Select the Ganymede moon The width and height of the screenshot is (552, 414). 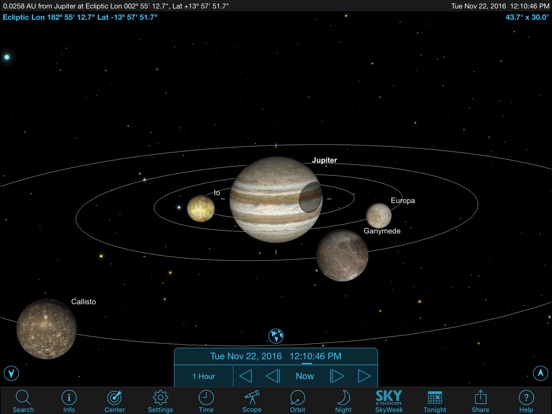[342, 255]
